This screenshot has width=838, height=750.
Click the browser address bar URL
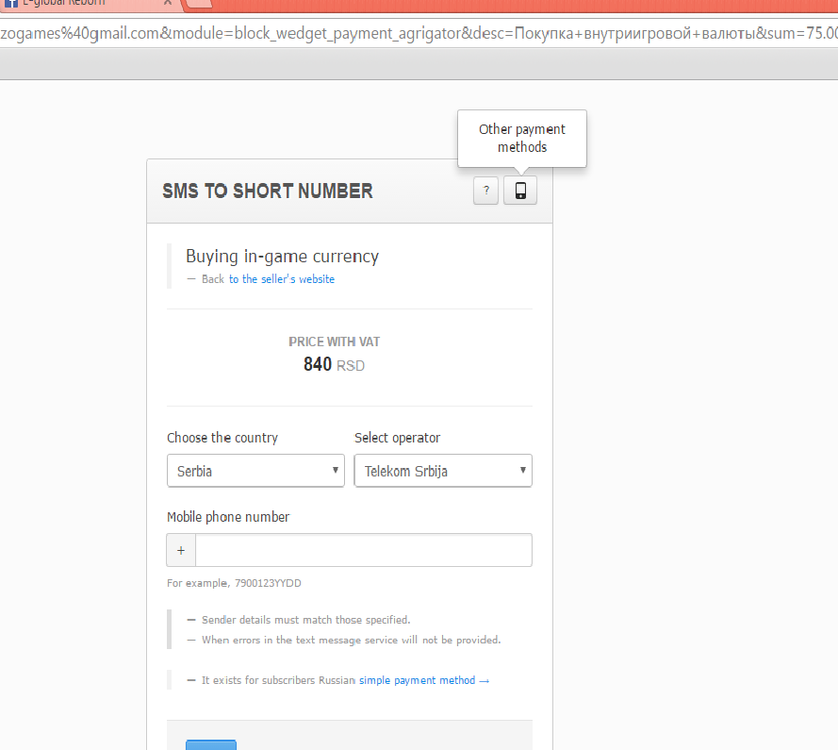[419, 33]
